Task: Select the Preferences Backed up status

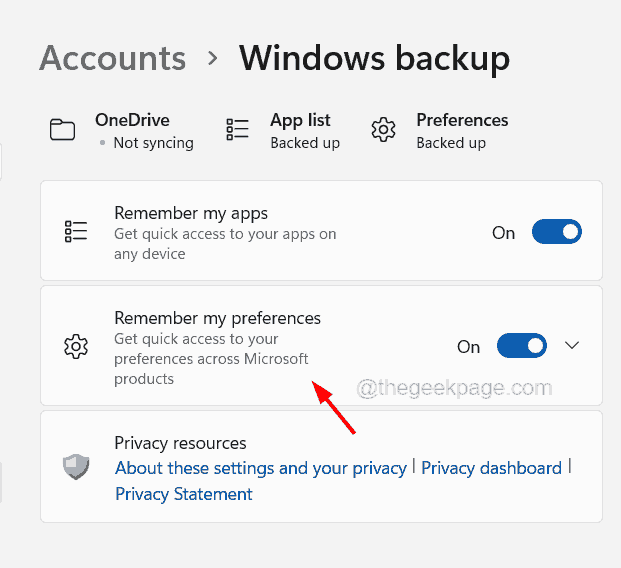Action: click(451, 143)
